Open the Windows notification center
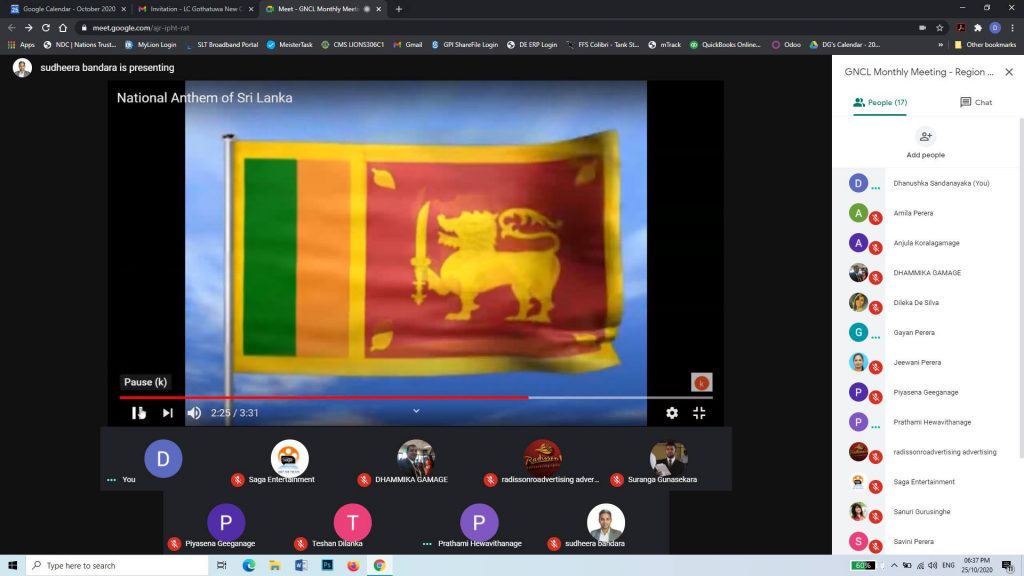The width and height of the screenshot is (1024, 576). (x=1008, y=566)
